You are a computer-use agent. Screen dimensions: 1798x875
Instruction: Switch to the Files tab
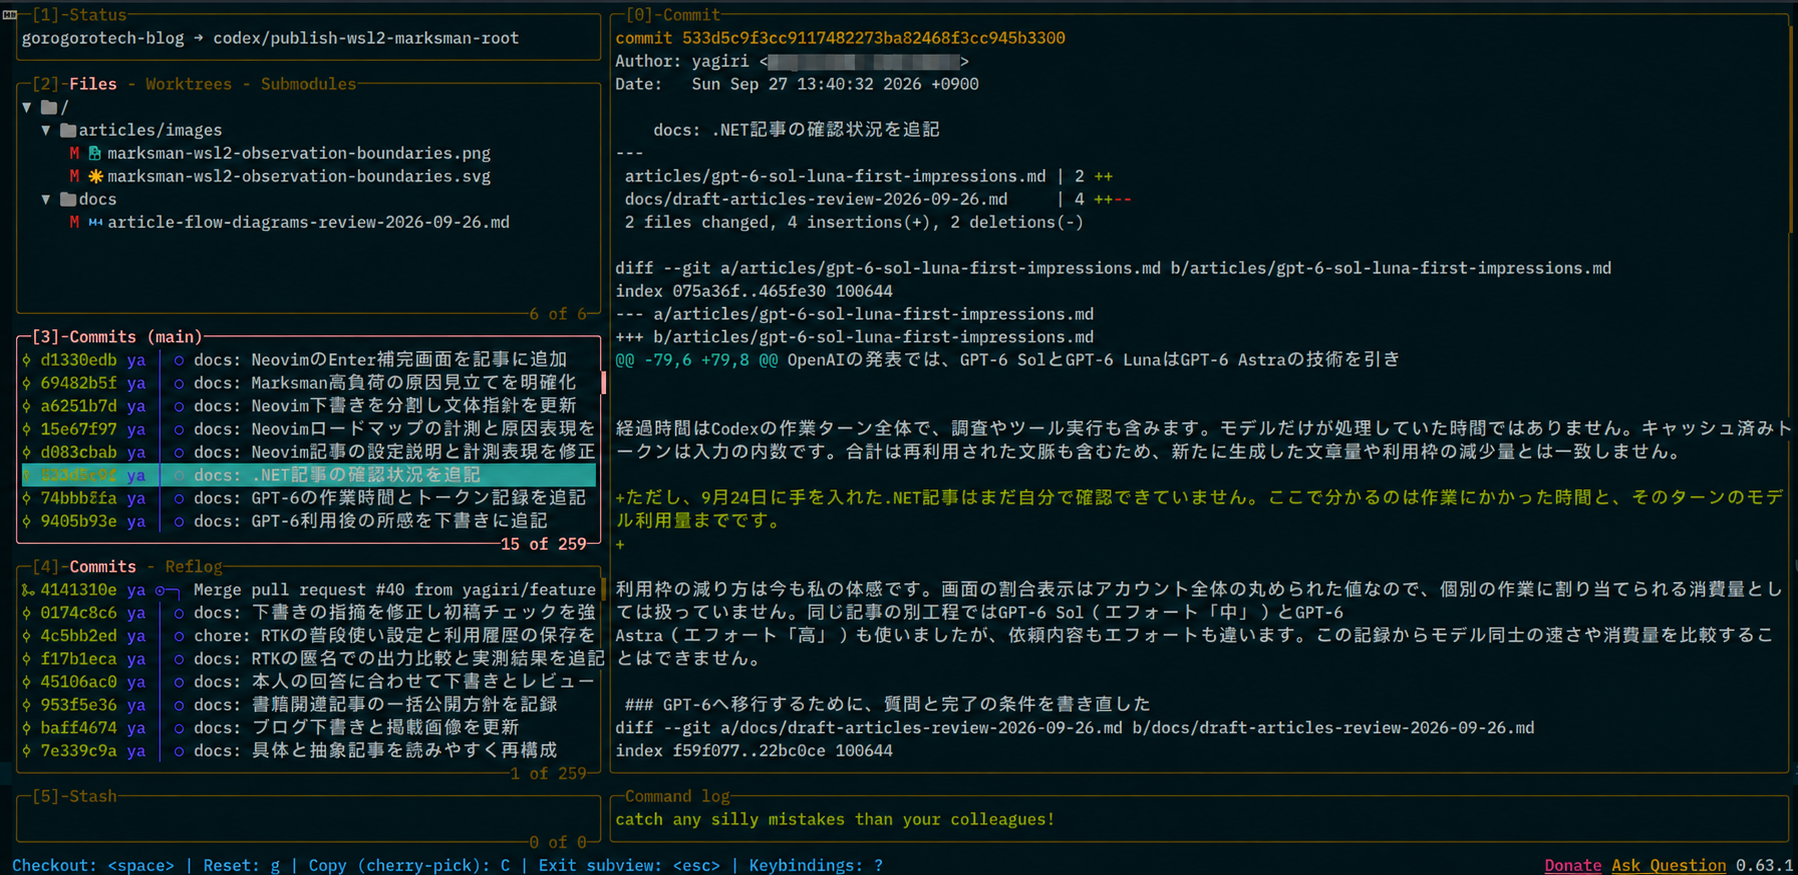93,84
